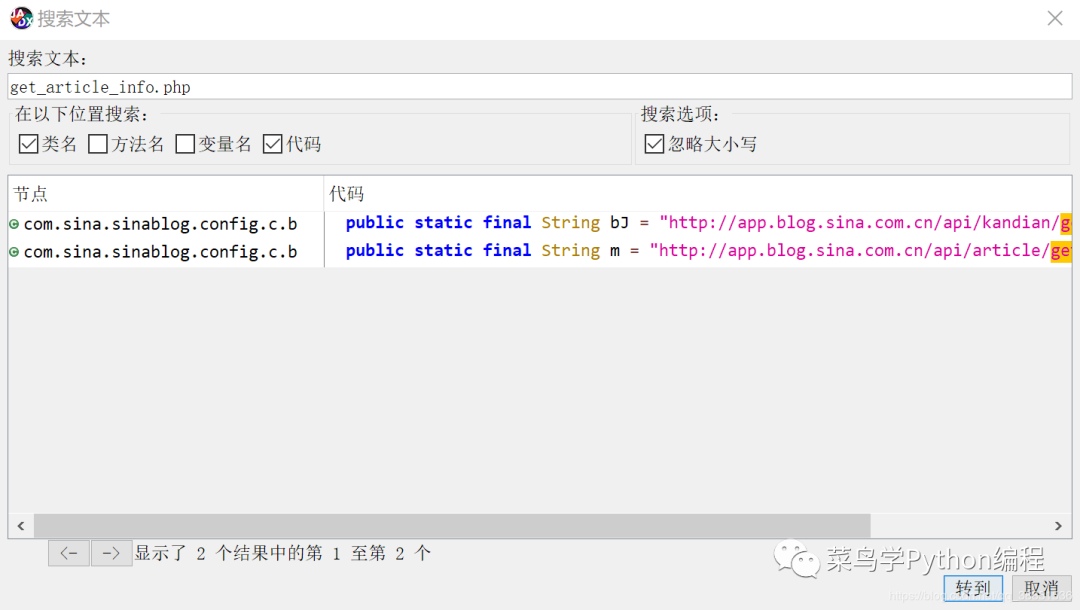This screenshot has height=610, width=1080.
Task: Click the 节点 column header
Action: point(165,193)
